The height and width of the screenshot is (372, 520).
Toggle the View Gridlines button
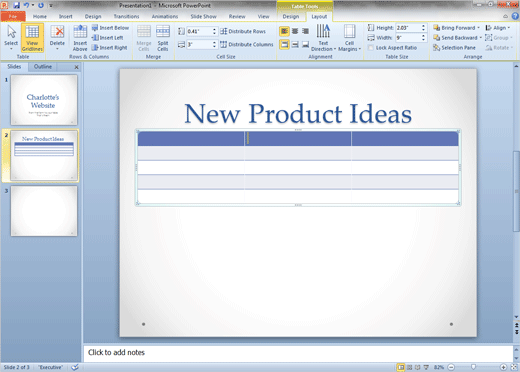(x=32, y=38)
